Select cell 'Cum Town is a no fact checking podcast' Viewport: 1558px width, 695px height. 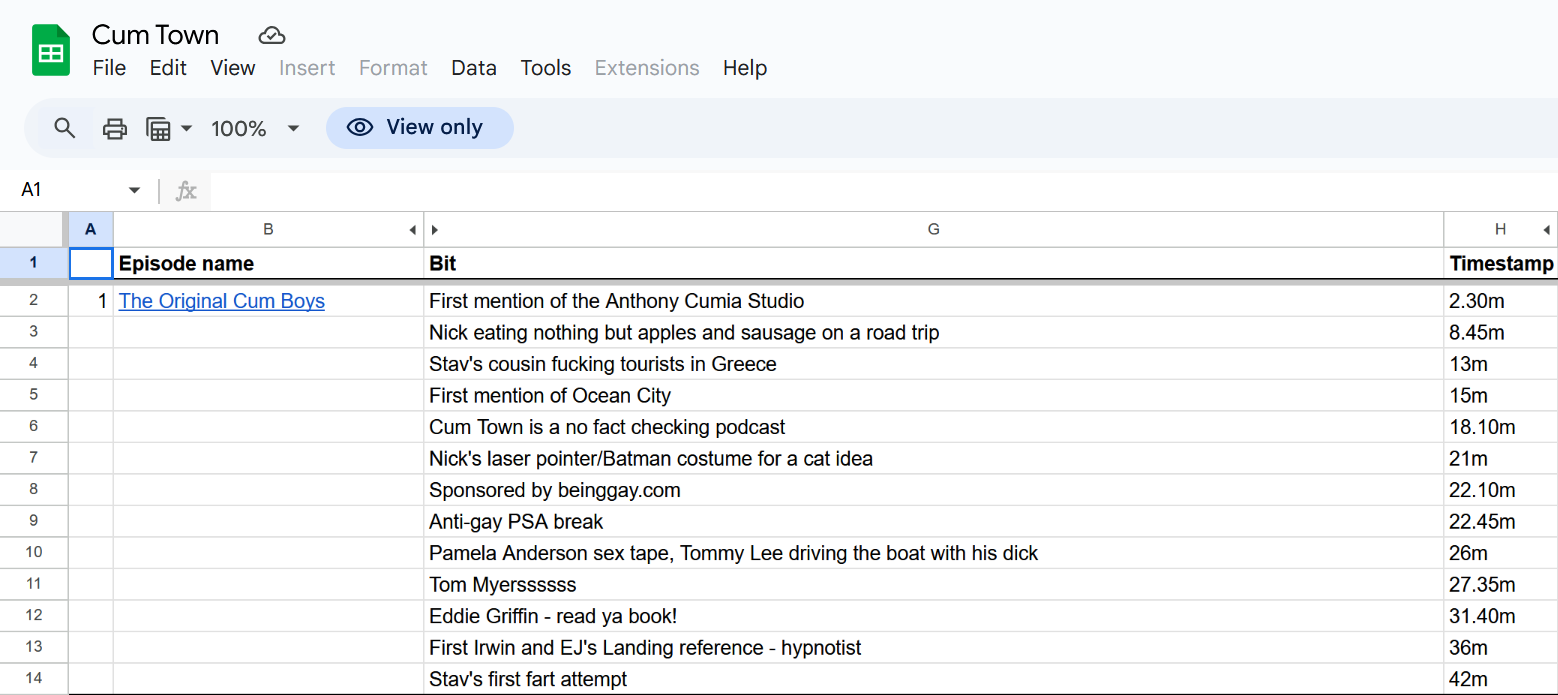[x=934, y=427]
